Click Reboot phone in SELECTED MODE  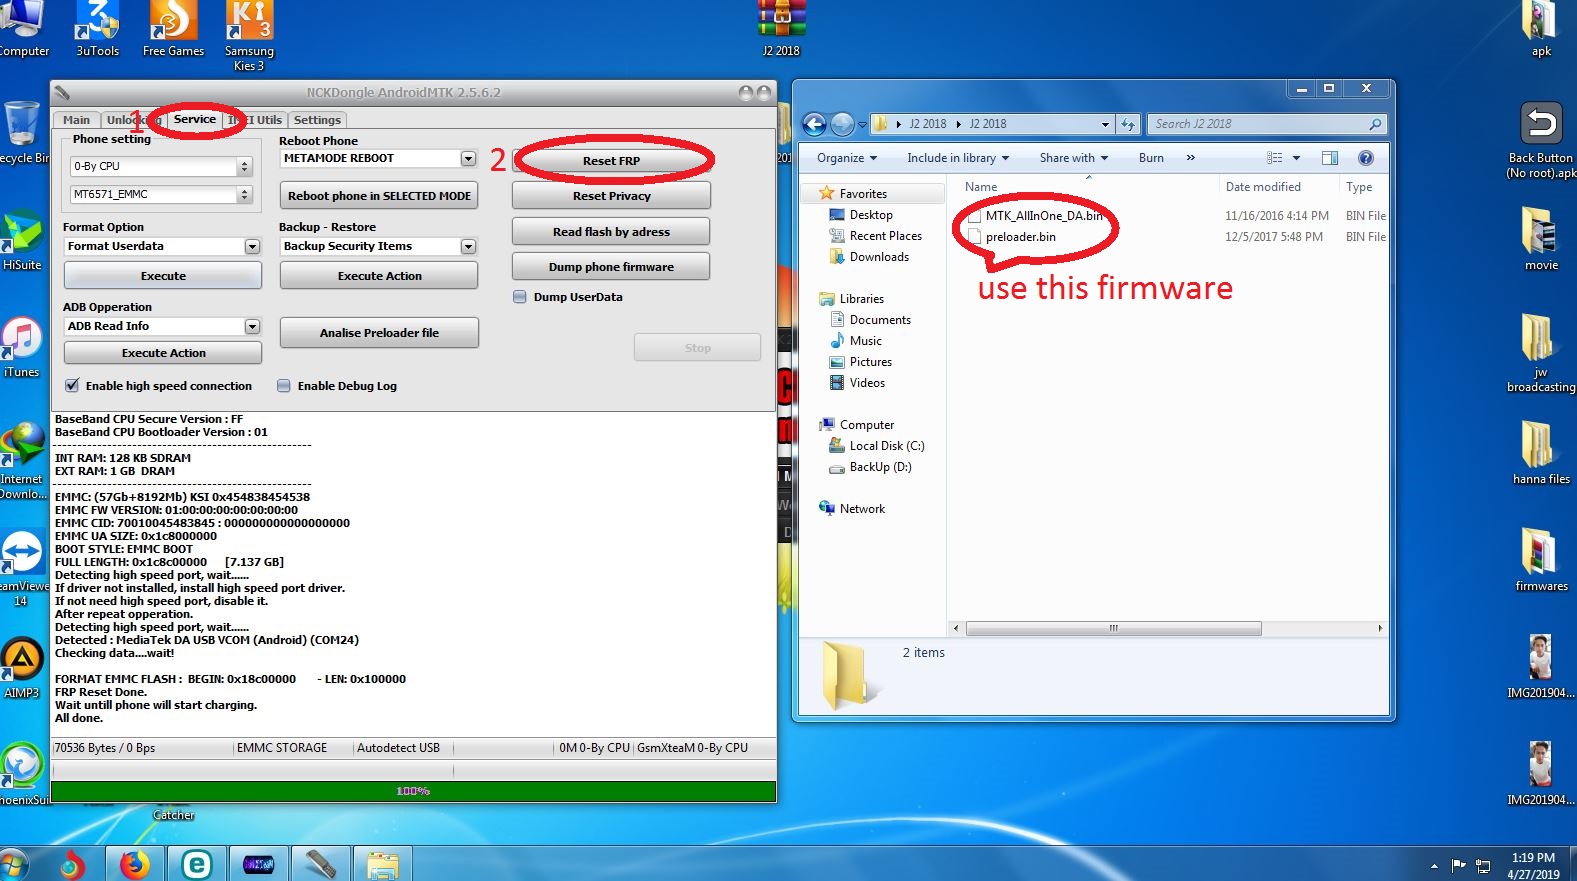379,196
